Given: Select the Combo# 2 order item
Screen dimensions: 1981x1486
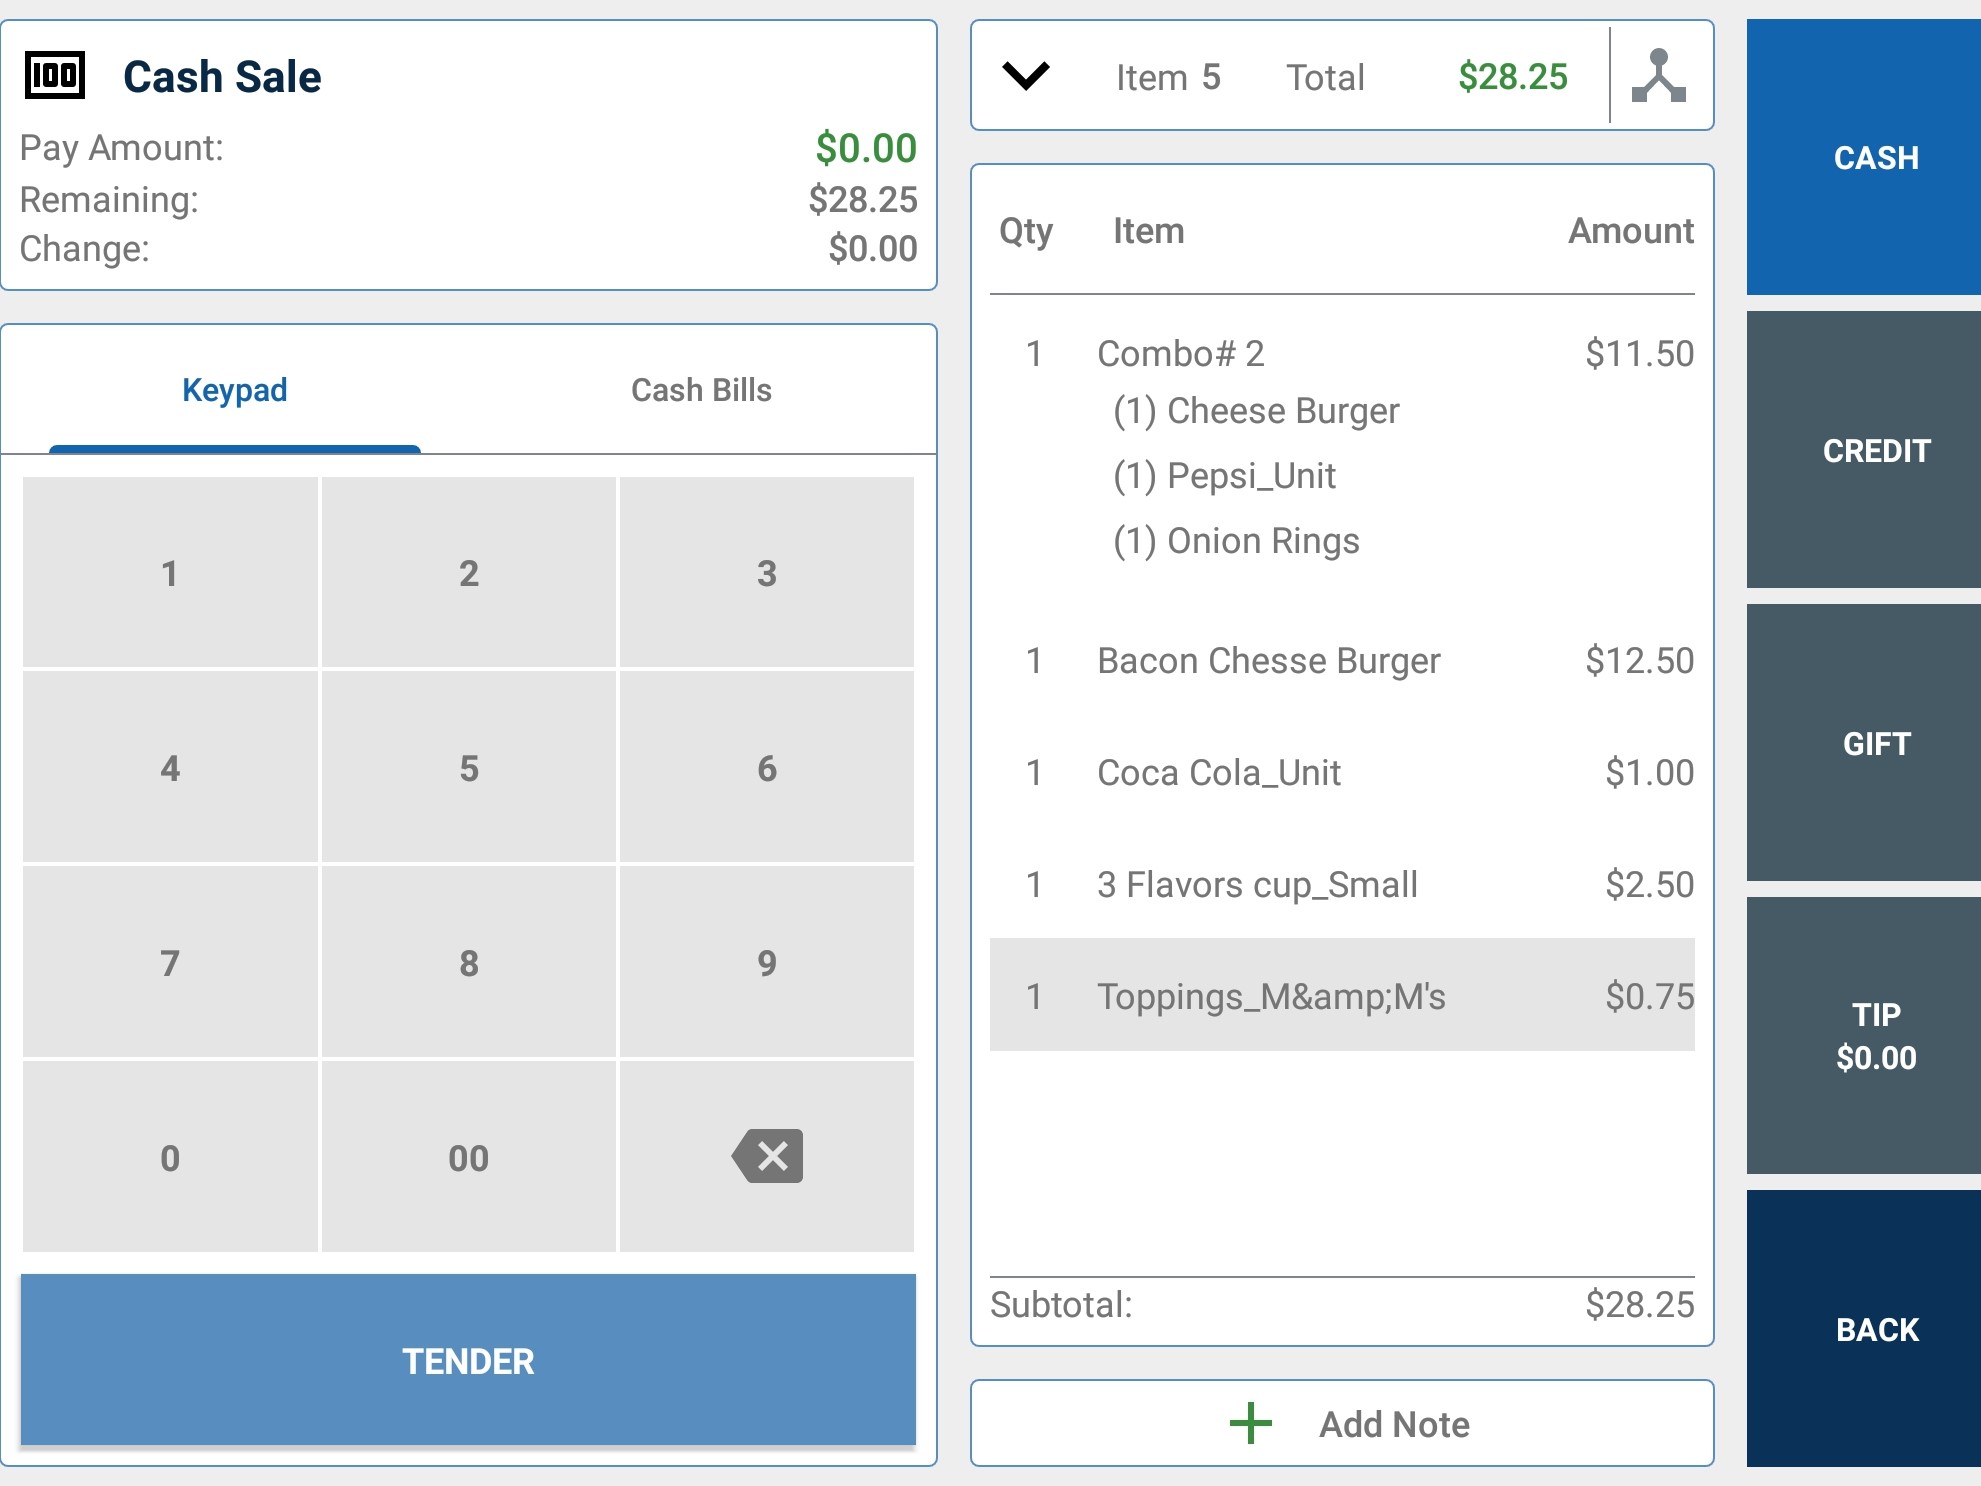Looking at the screenshot, I should point(1341,354).
